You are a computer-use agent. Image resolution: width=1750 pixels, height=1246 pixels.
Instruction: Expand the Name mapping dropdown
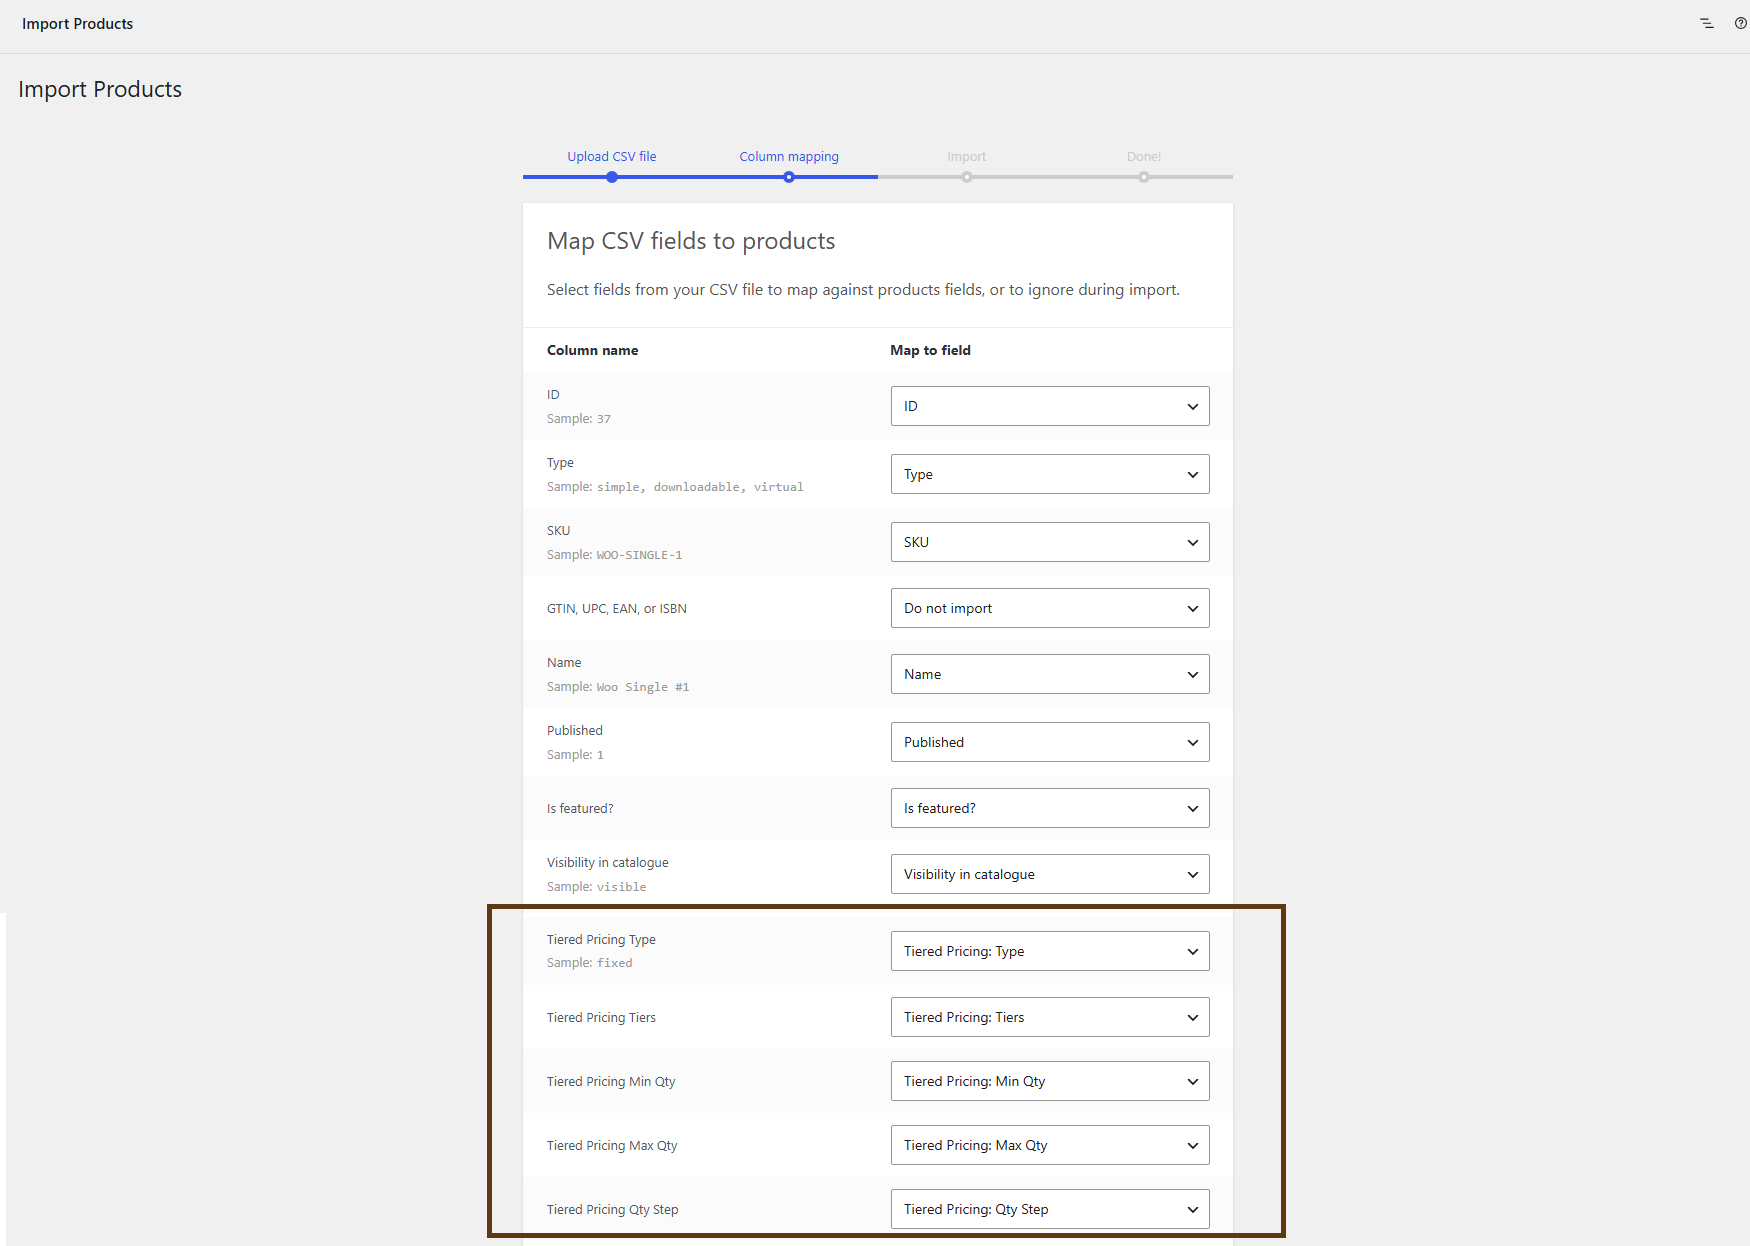point(1050,674)
